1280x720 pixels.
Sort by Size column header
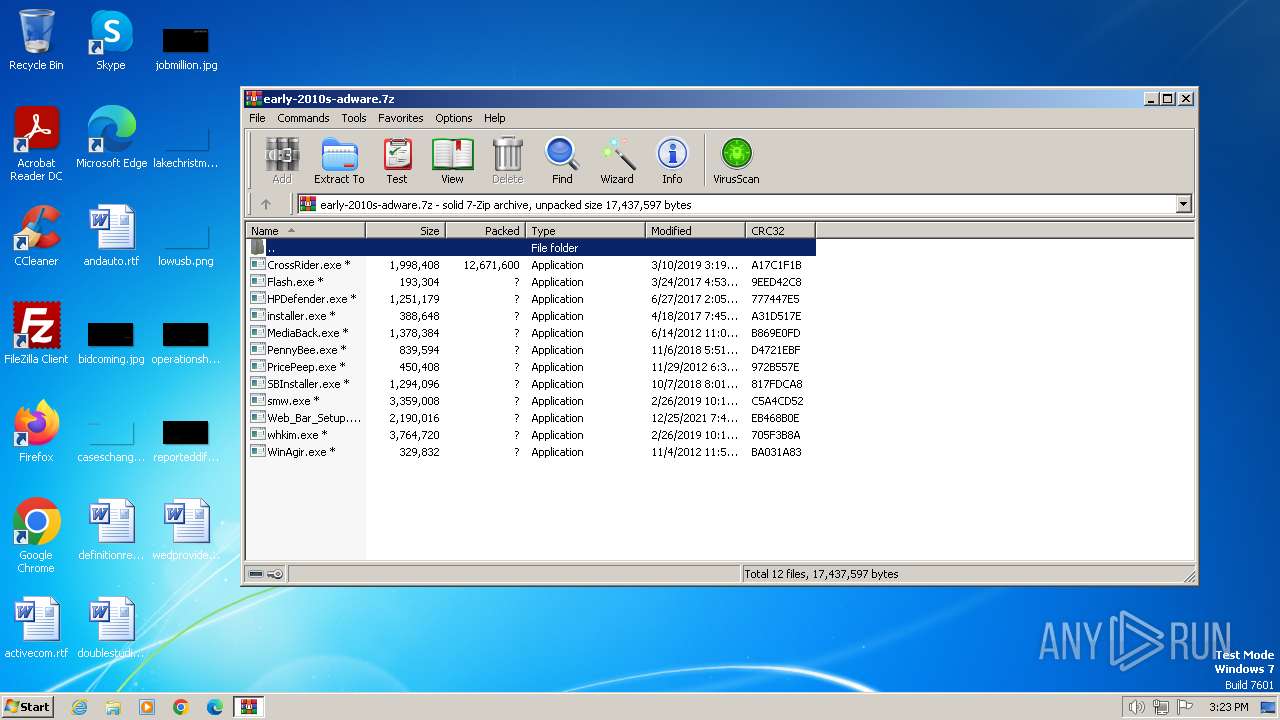coord(406,231)
